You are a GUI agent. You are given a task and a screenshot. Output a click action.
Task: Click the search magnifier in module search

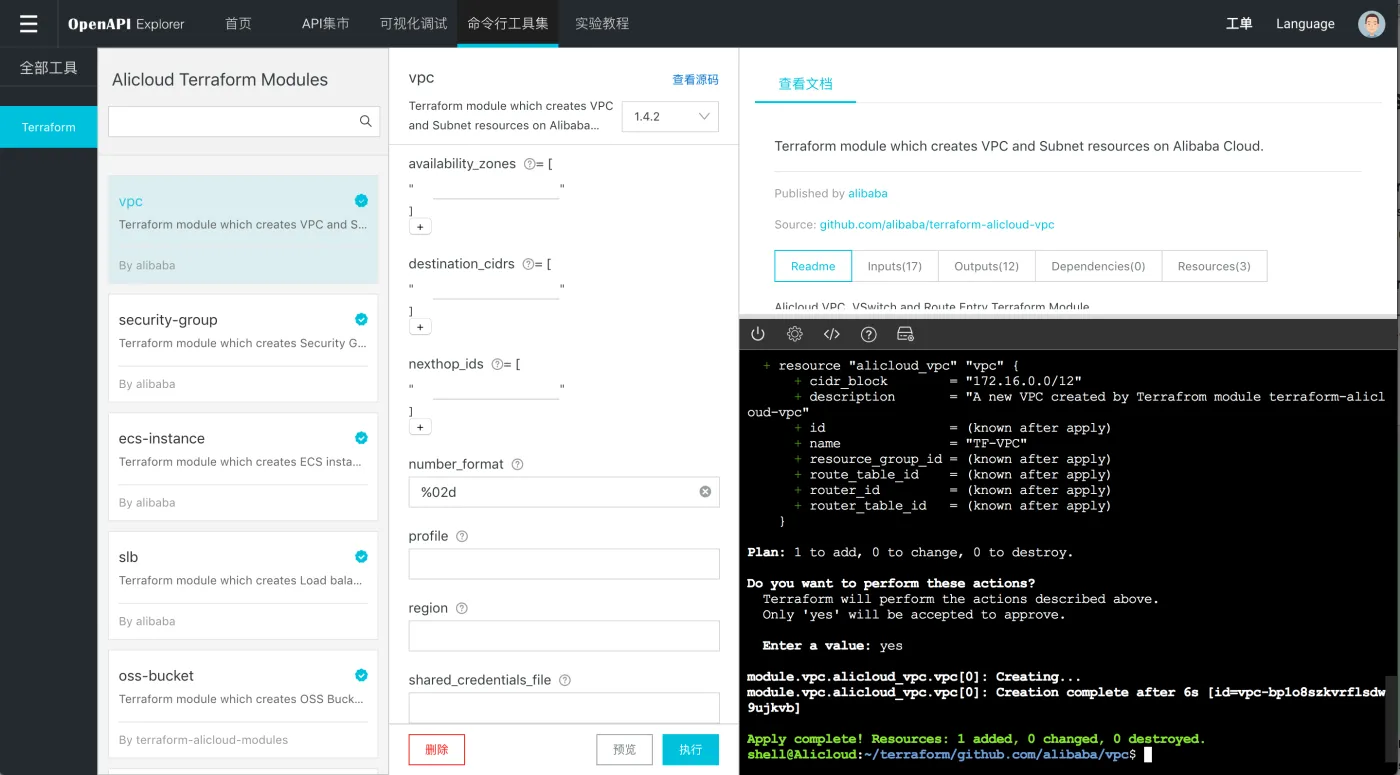366,121
